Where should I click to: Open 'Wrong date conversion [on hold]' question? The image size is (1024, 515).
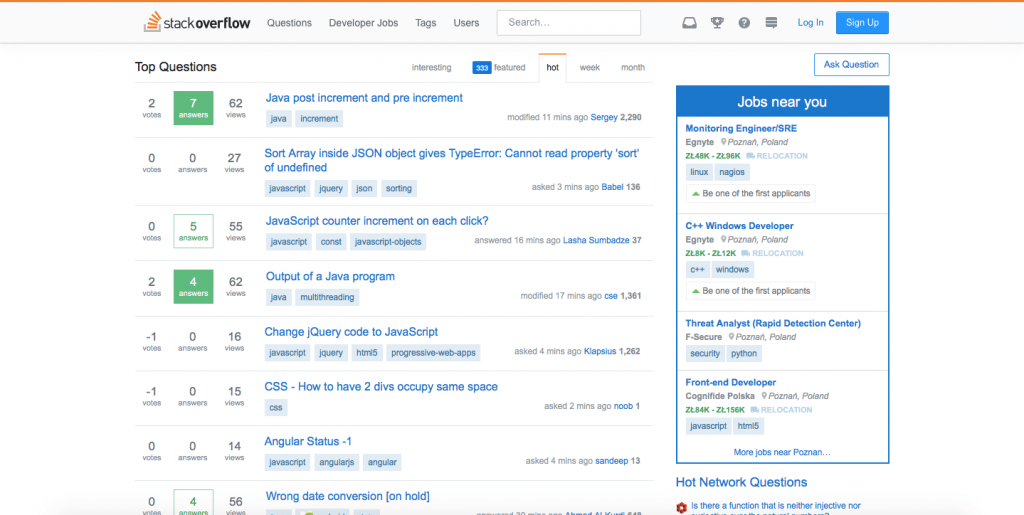tap(347, 496)
